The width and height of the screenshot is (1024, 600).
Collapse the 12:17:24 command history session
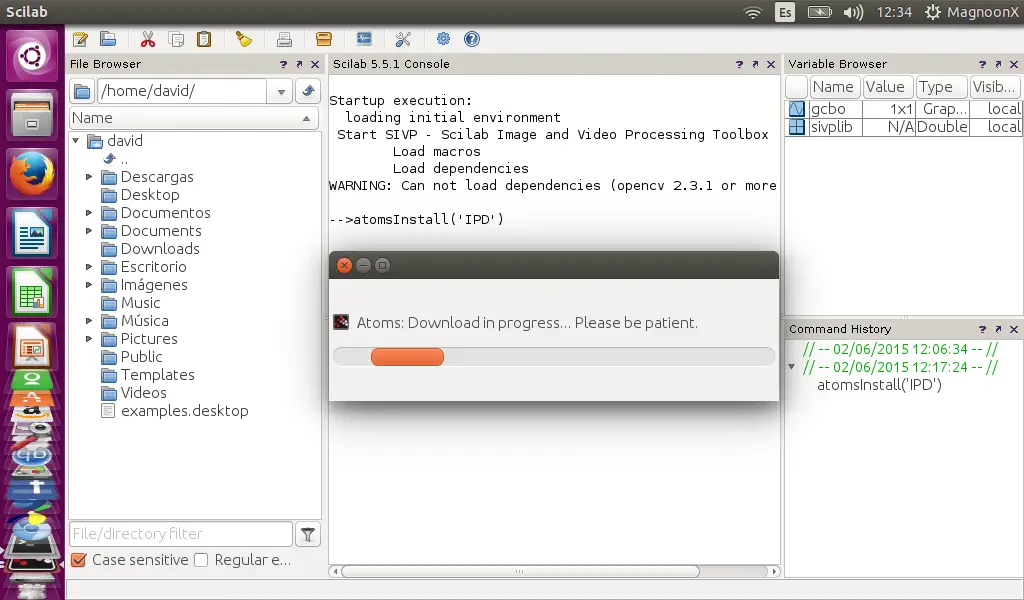point(792,367)
